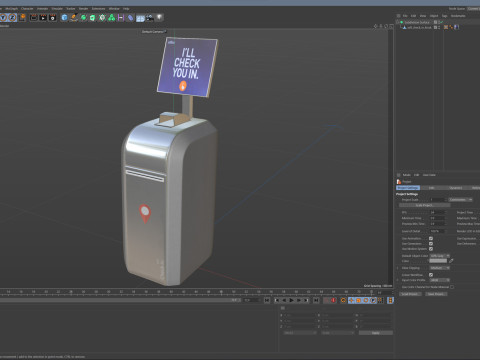Click the viewport zoom camera icon
The image size is (480, 360).
[x=381, y=26]
